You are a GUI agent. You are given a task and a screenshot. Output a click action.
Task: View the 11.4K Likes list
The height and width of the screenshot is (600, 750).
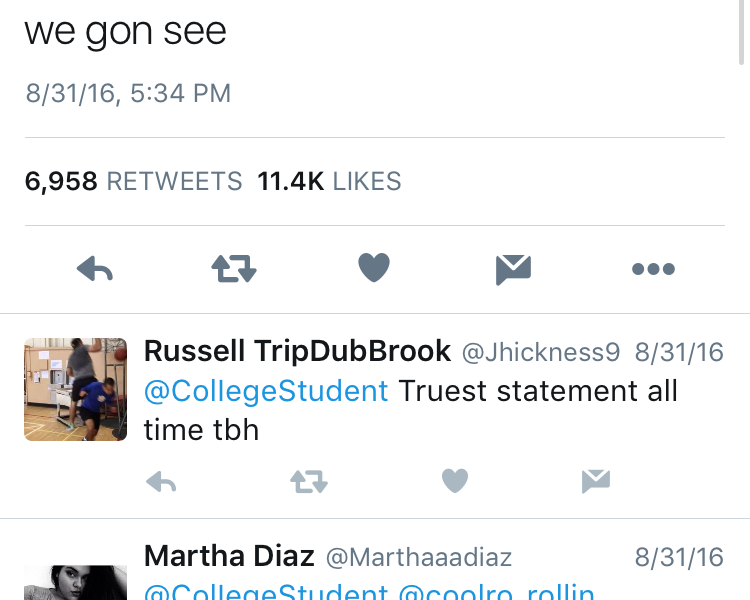pyautogui.click(x=329, y=181)
